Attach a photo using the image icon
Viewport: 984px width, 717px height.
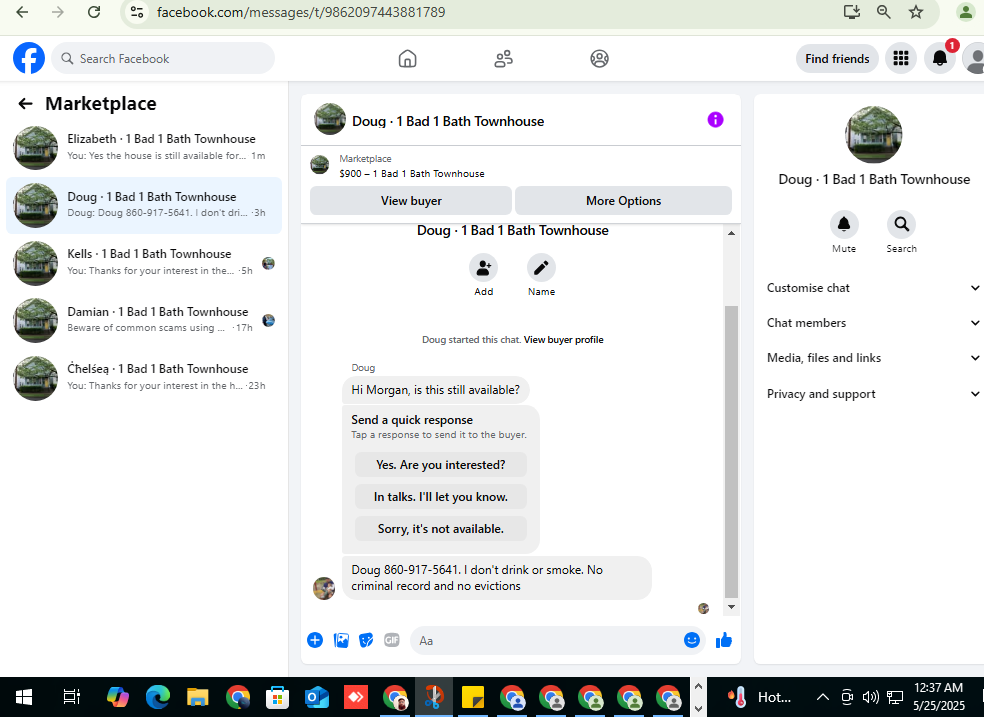(x=341, y=640)
